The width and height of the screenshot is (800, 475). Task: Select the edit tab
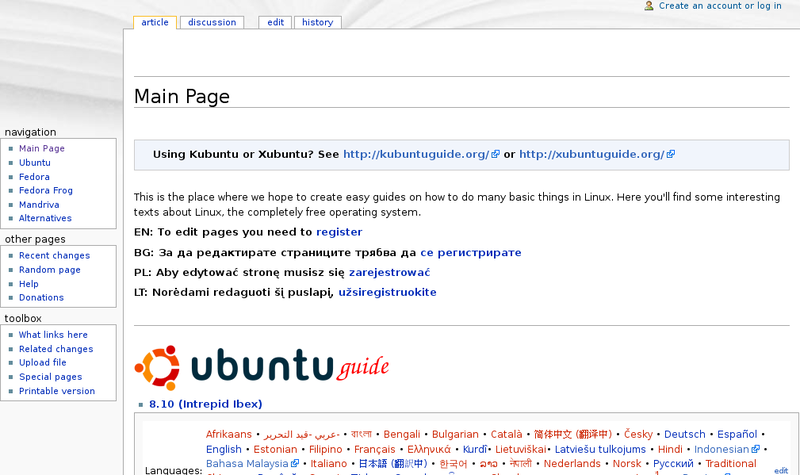pyautogui.click(x=275, y=22)
